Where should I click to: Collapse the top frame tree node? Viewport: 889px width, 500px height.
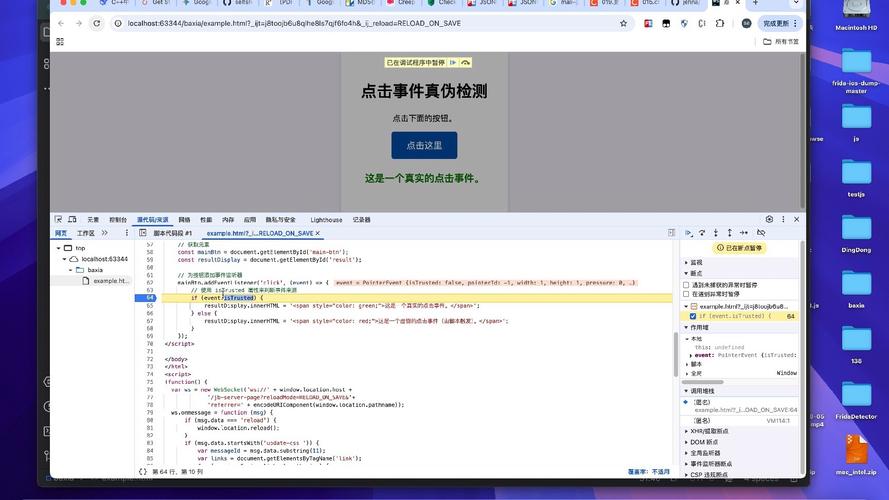click(x=58, y=248)
